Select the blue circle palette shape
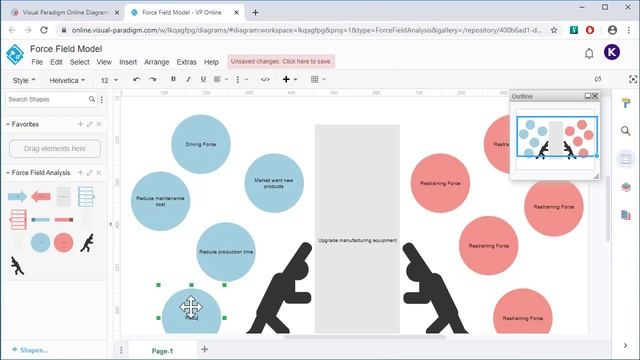 point(40,243)
